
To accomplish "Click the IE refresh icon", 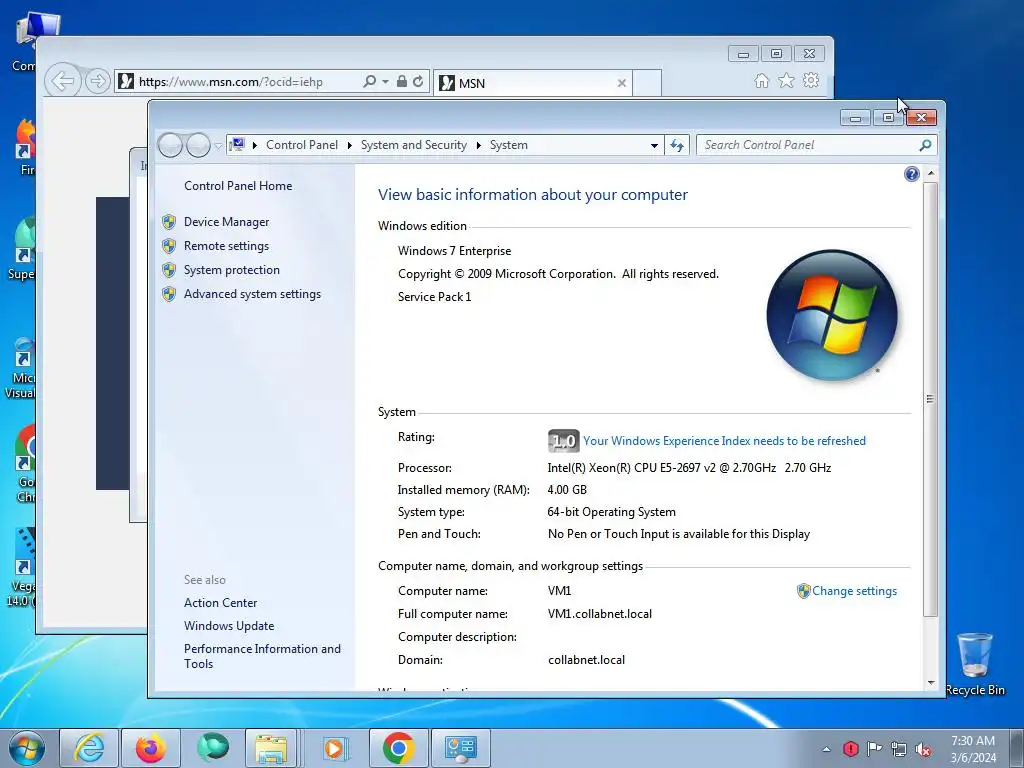I will pyautogui.click(x=418, y=82).
